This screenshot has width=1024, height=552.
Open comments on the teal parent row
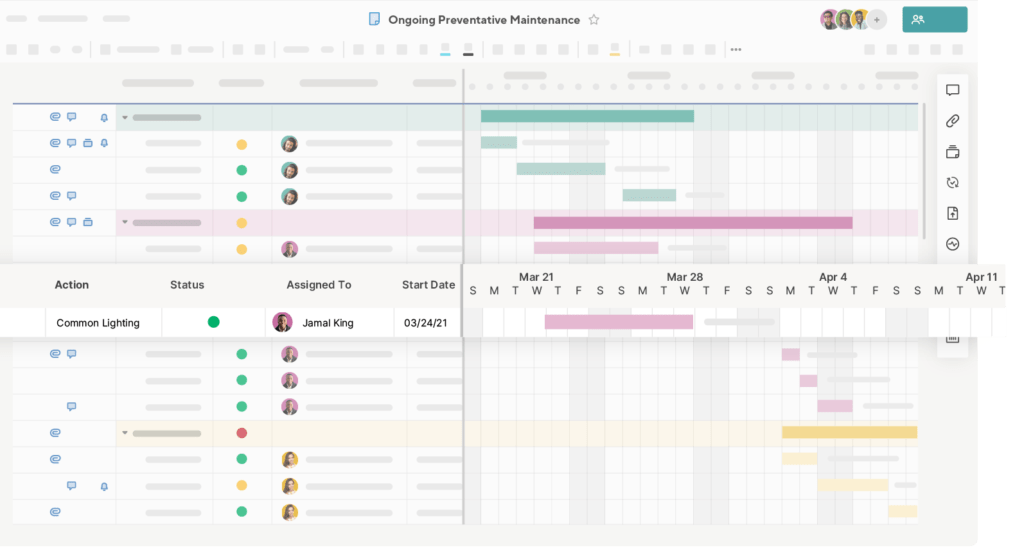click(x=71, y=117)
